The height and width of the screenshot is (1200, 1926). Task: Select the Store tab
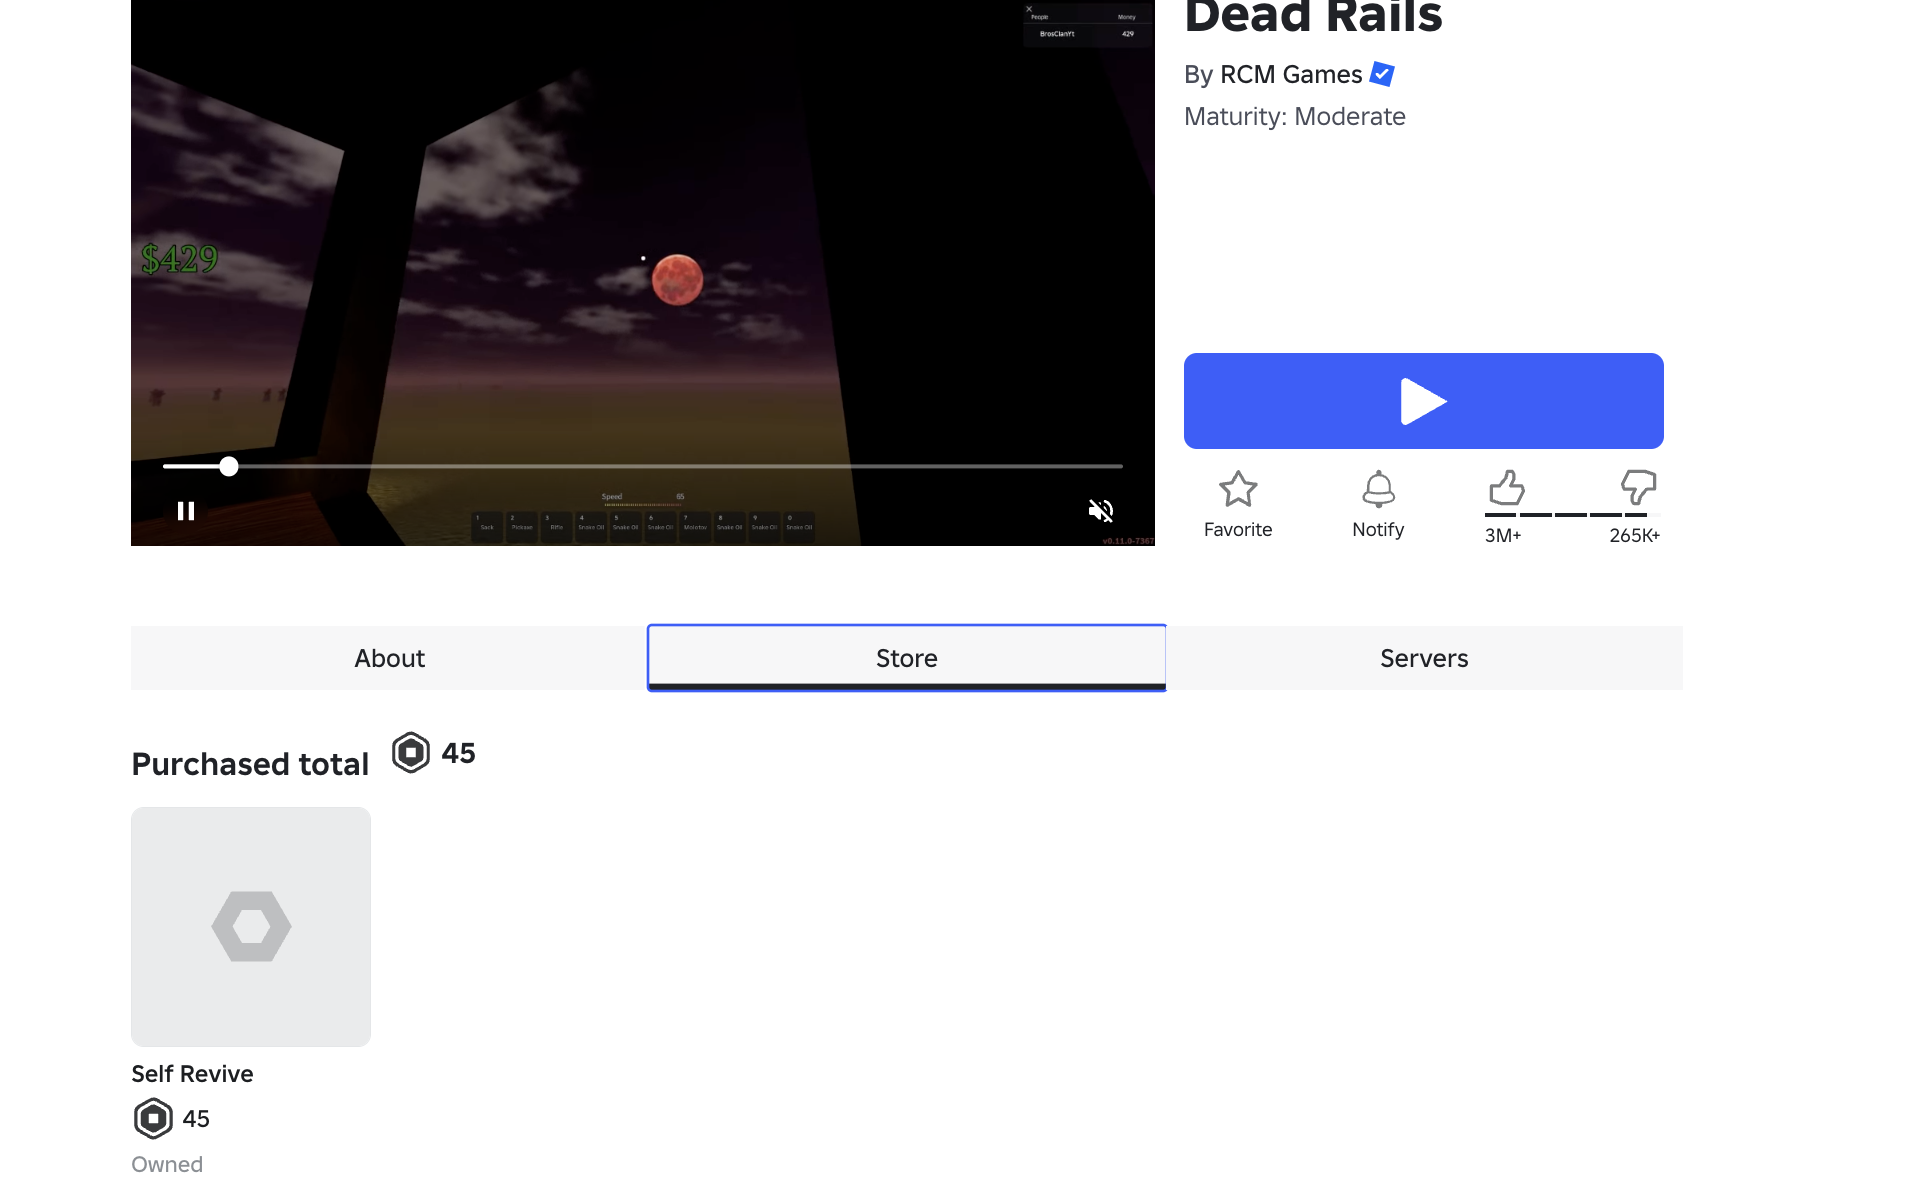tap(907, 658)
